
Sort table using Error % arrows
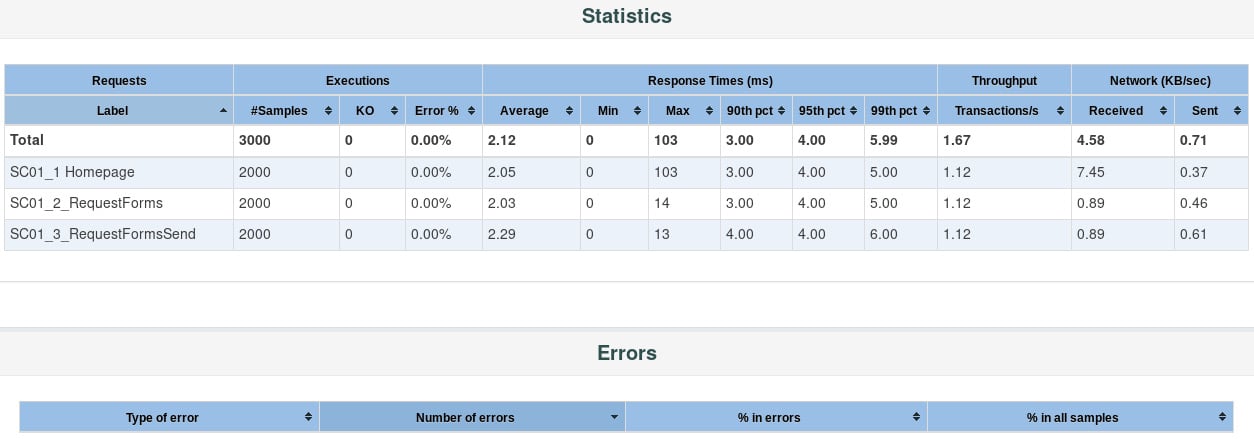coord(471,111)
